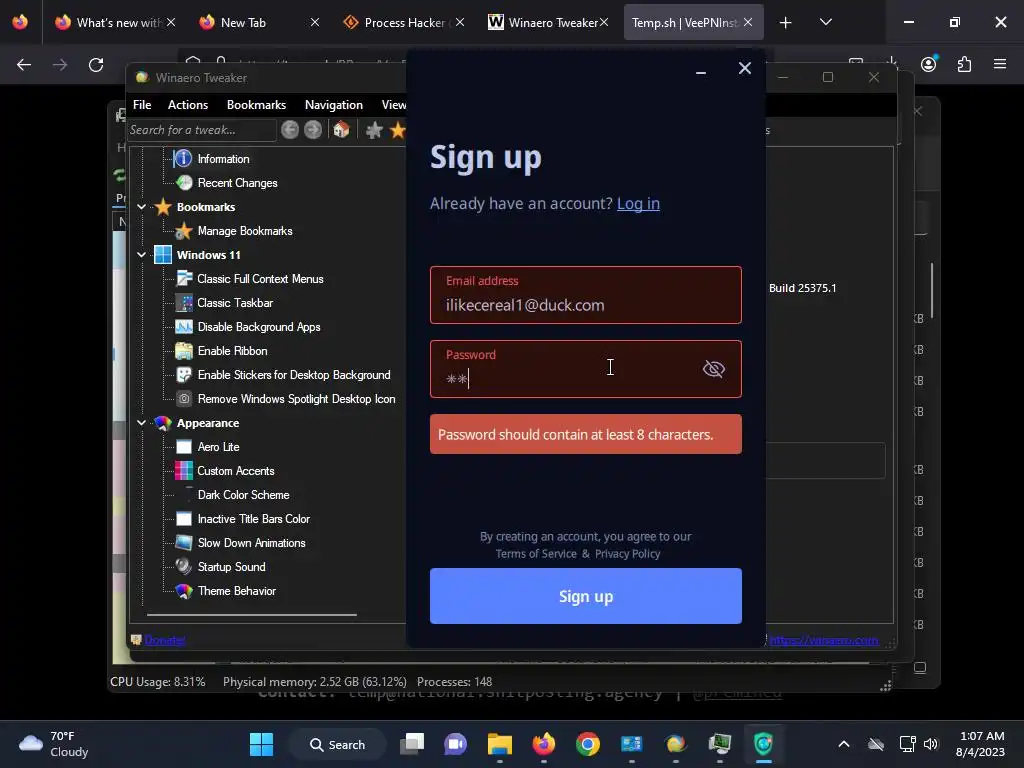This screenshot has height=768, width=1024.
Task: Reload the current Firefox page
Action: point(96,65)
